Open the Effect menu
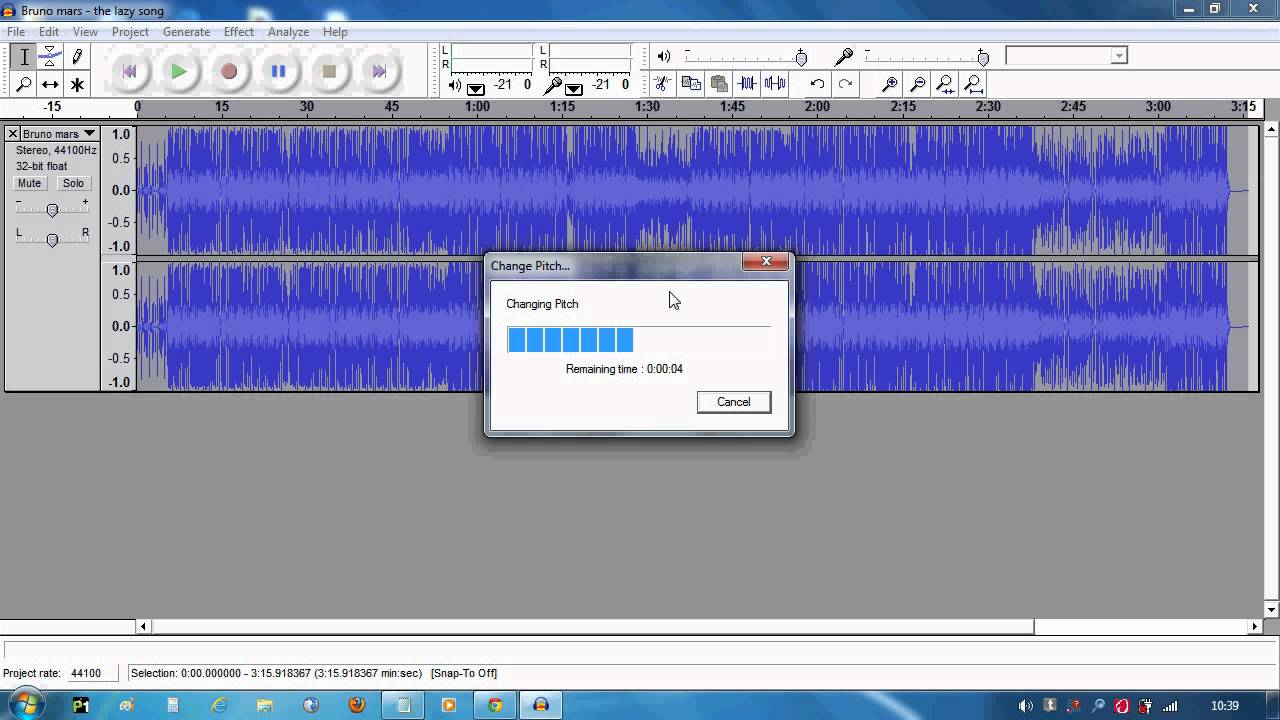Image resolution: width=1280 pixels, height=720 pixels. click(239, 32)
